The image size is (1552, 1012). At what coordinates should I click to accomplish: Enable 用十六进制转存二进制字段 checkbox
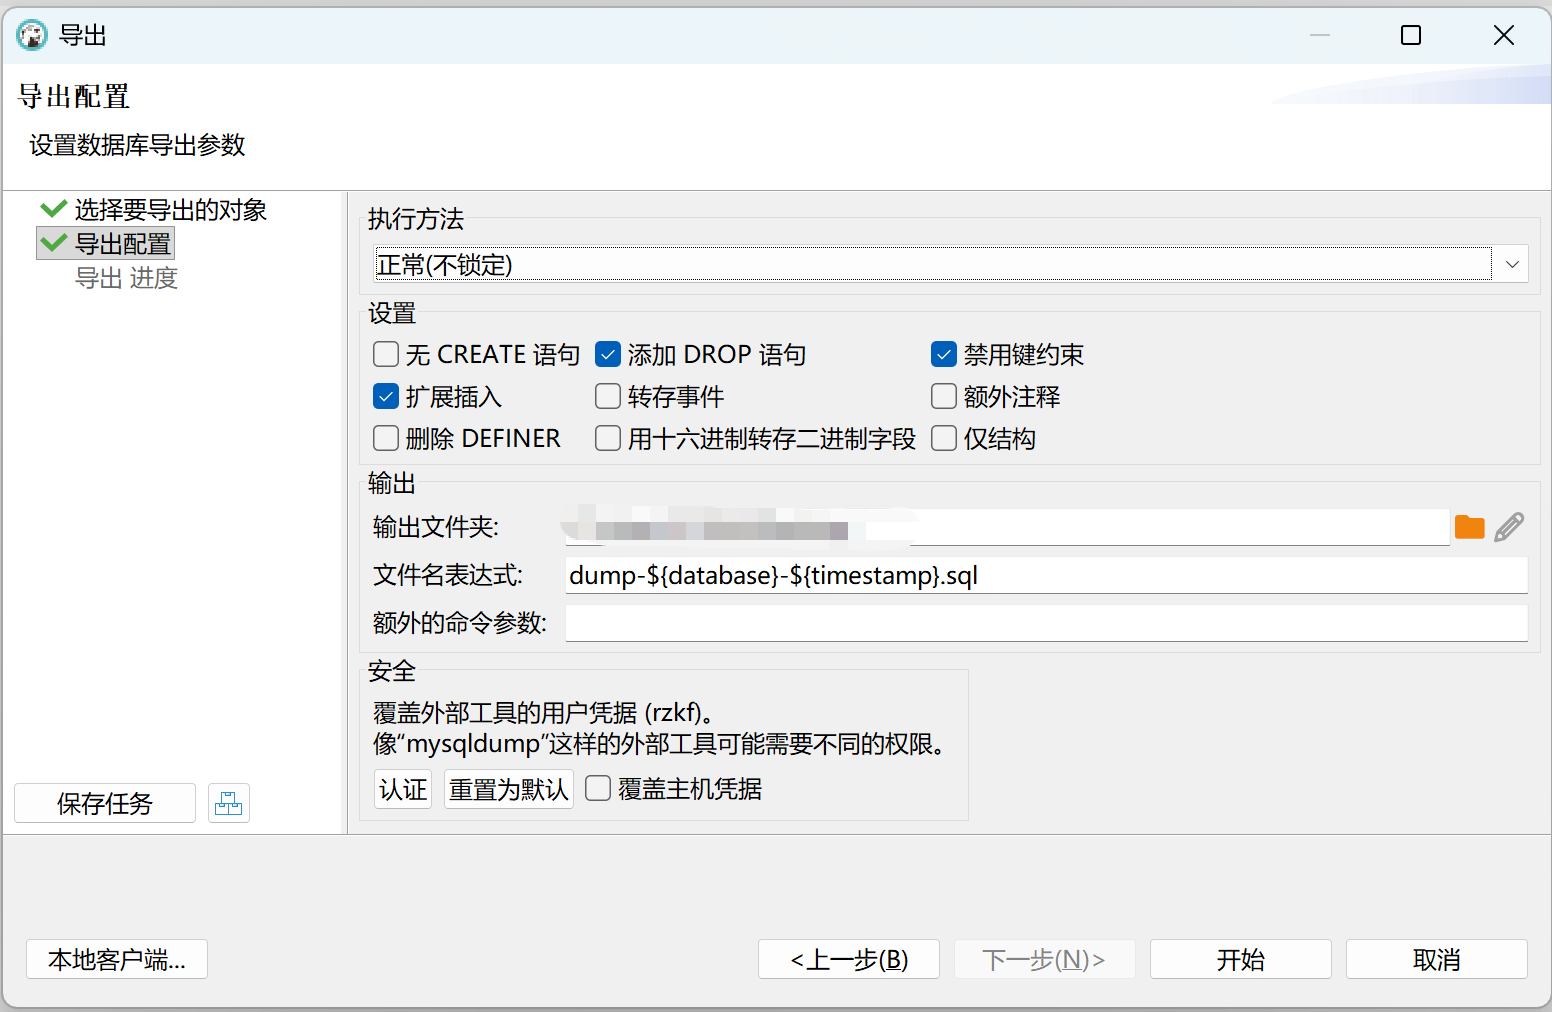pos(608,438)
